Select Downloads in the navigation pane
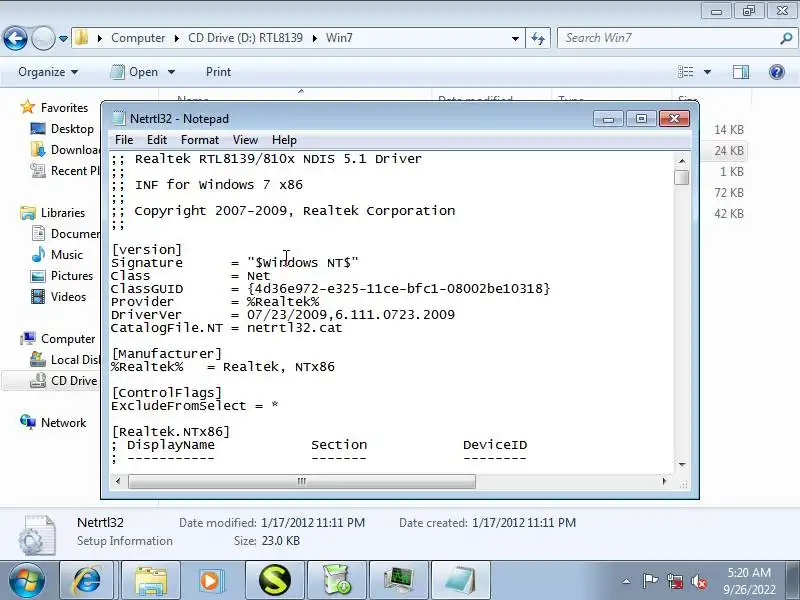The width and height of the screenshot is (800, 600). click(x=65, y=149)
